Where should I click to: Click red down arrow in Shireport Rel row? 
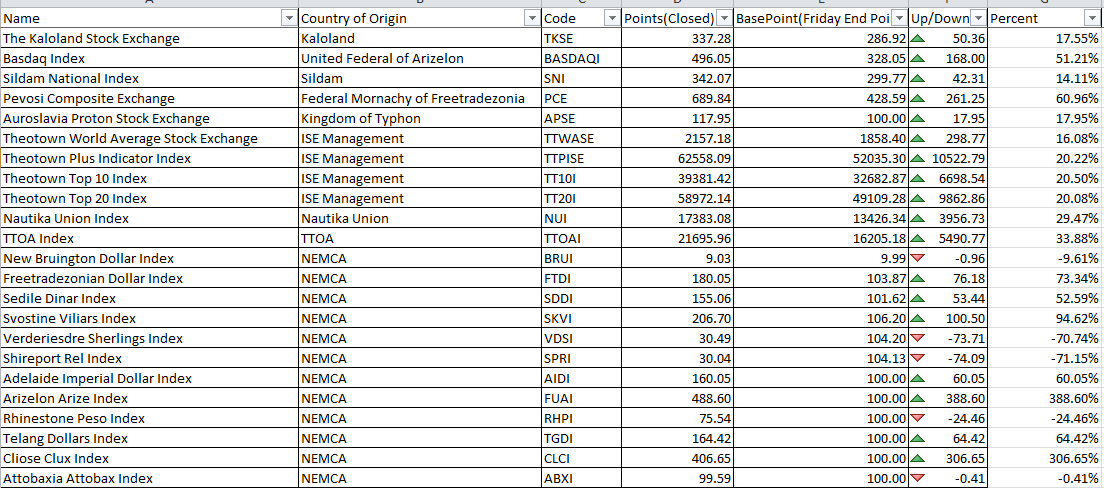point(917,358)
